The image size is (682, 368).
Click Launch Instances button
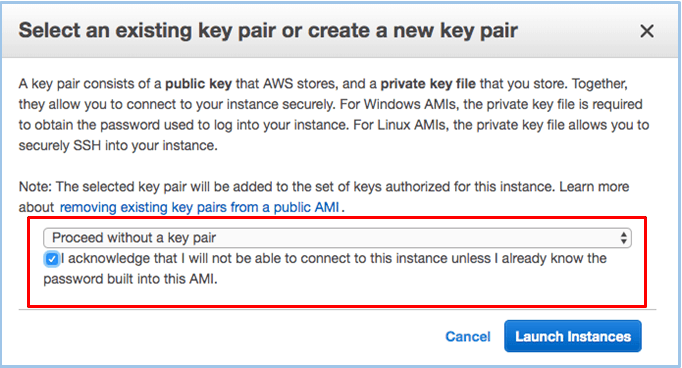coord(573,336)
